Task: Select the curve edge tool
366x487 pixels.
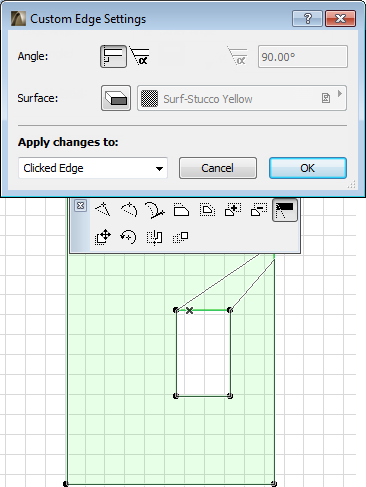Action: (129, 210)
